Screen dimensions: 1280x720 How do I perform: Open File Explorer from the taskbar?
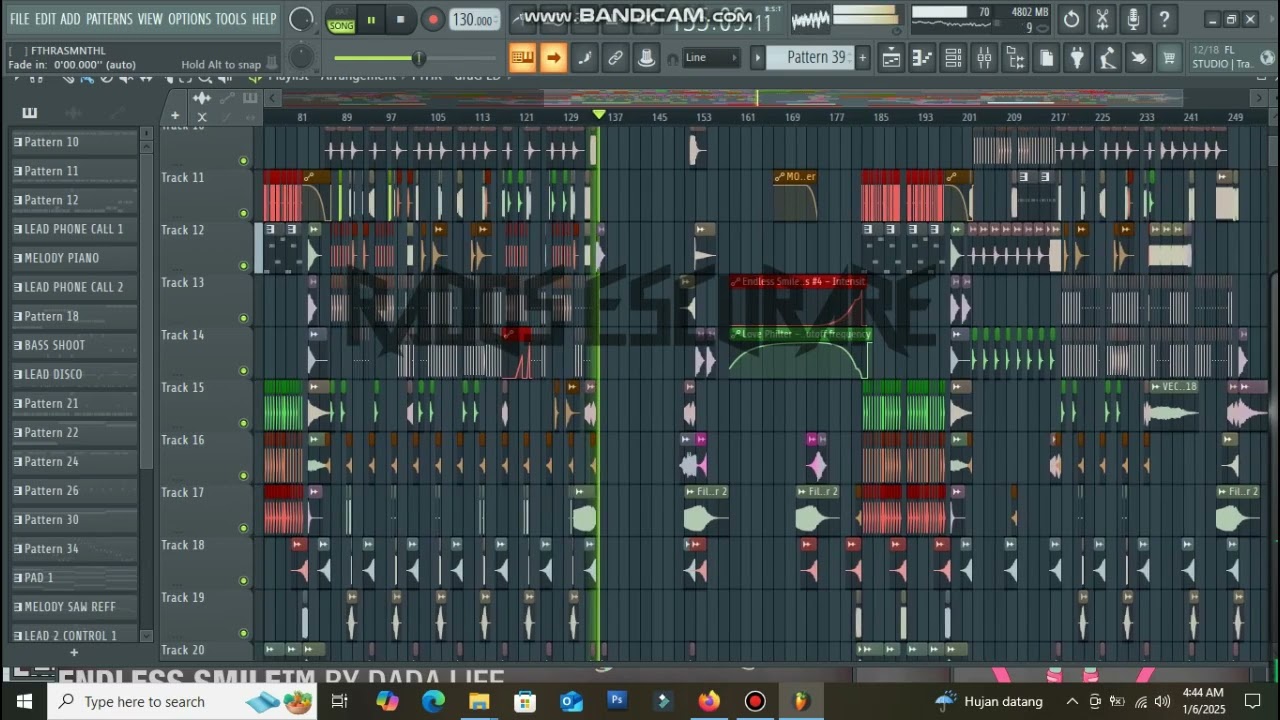coord(479,701)
